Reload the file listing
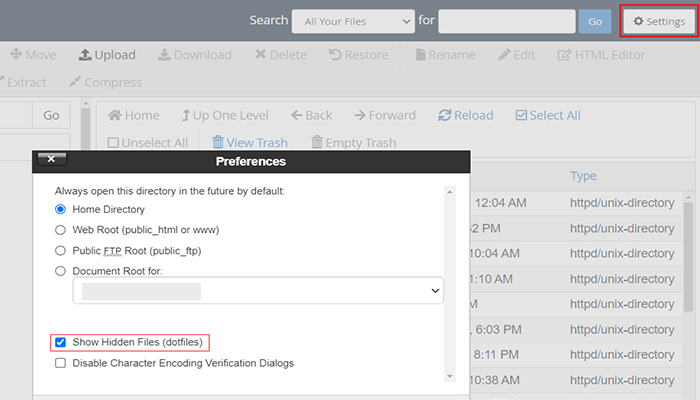 tap(466, 115)
